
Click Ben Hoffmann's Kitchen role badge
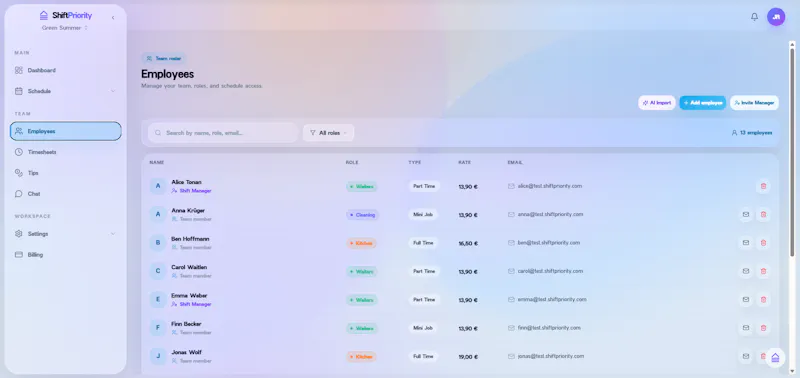[x=361, y=243]
